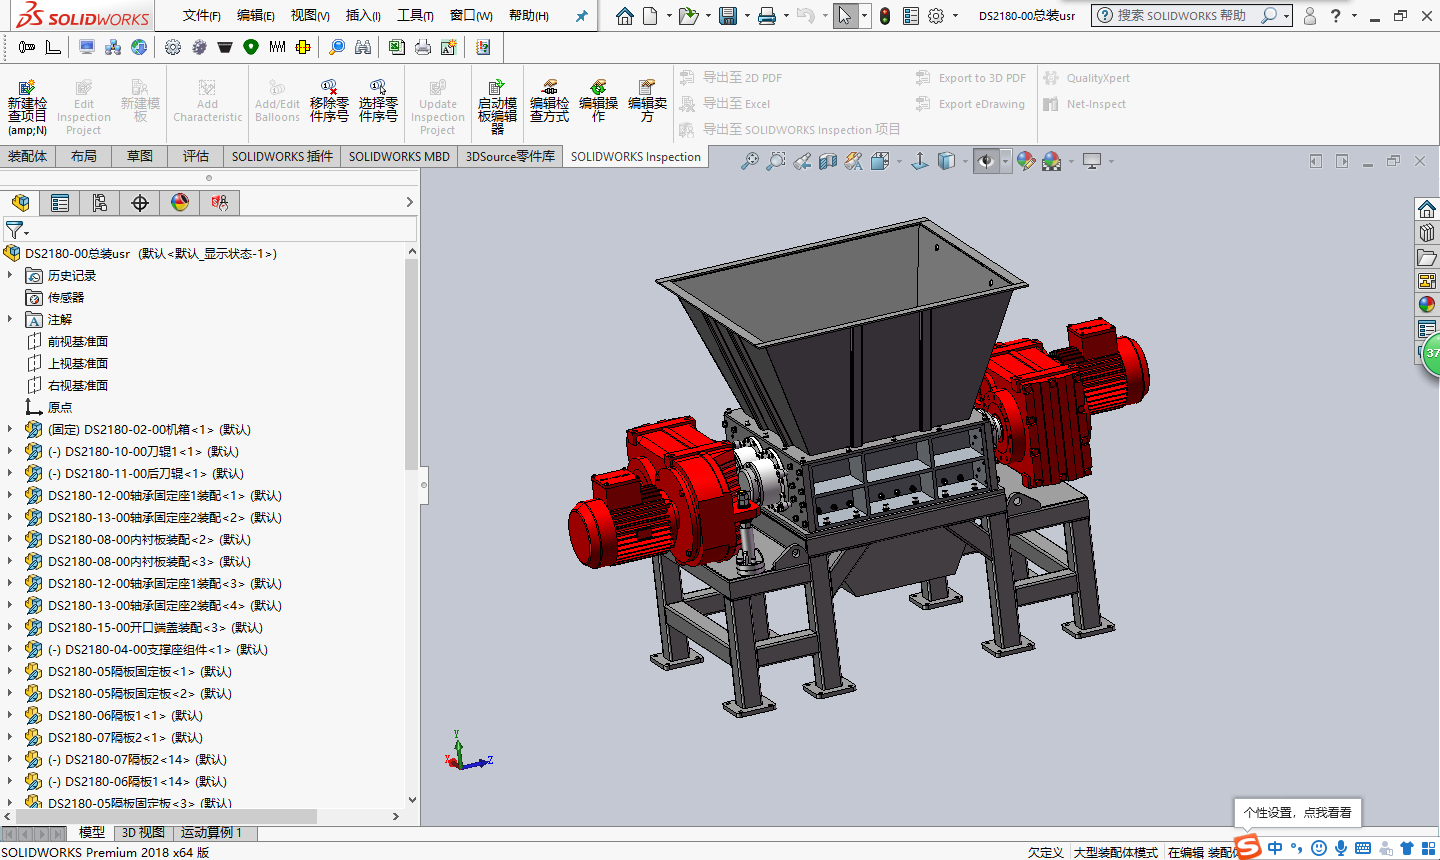Toggle Hide/Show Items eye icon
Screen dimensions: 1440x860
[x=986, y=161]
